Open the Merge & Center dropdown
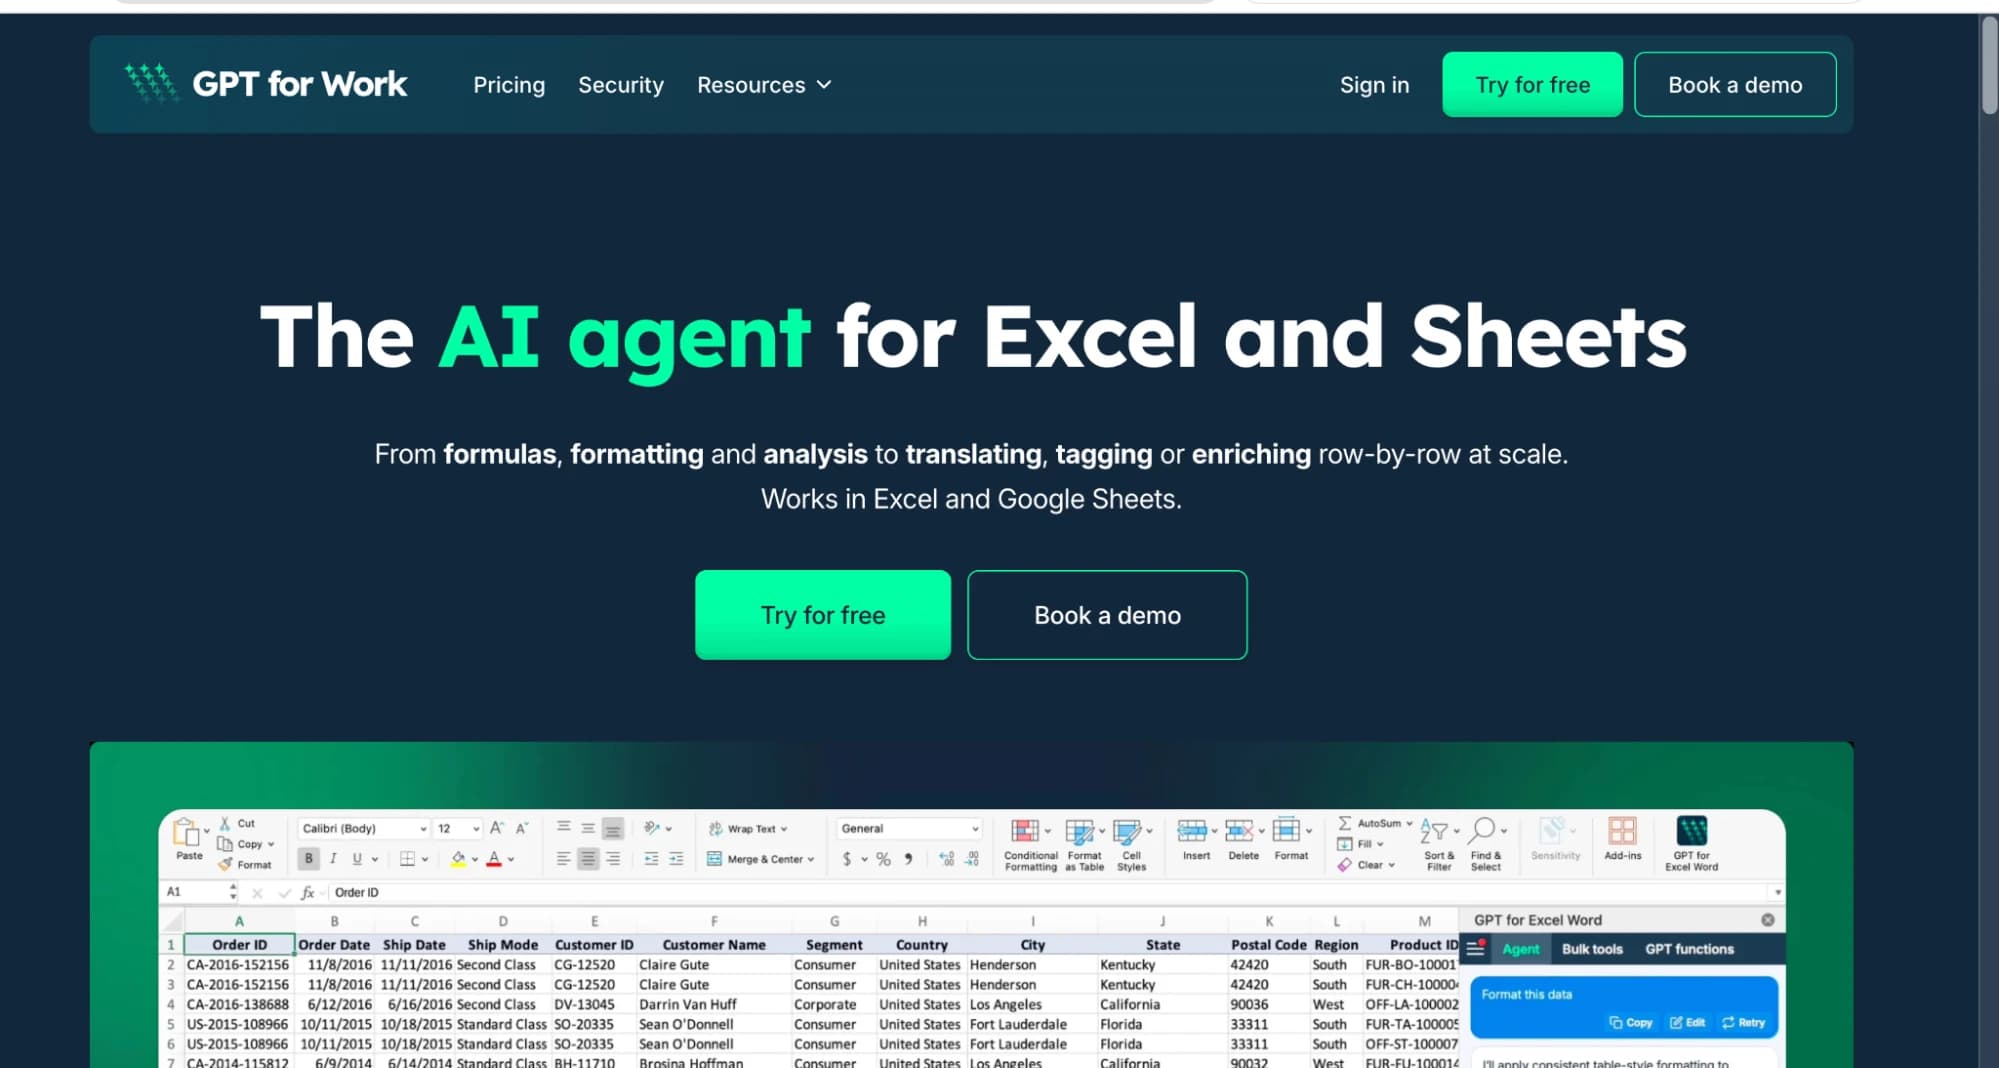 [810, 859]
